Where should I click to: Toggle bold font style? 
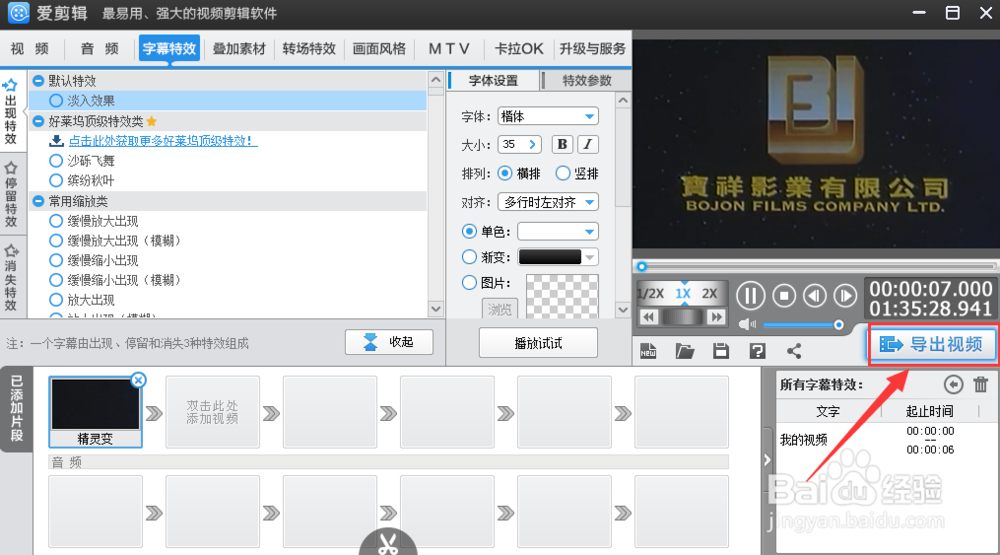pyautogui.click(x=562, y=144)
